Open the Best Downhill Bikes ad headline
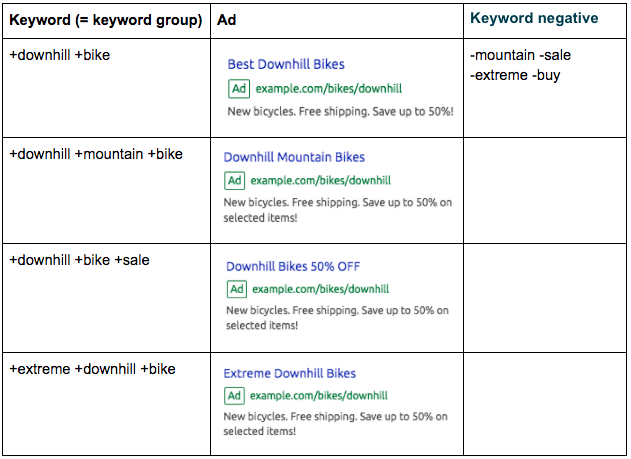Image resolution: width=631 pixels, height=459 pixels. (286, 64)
